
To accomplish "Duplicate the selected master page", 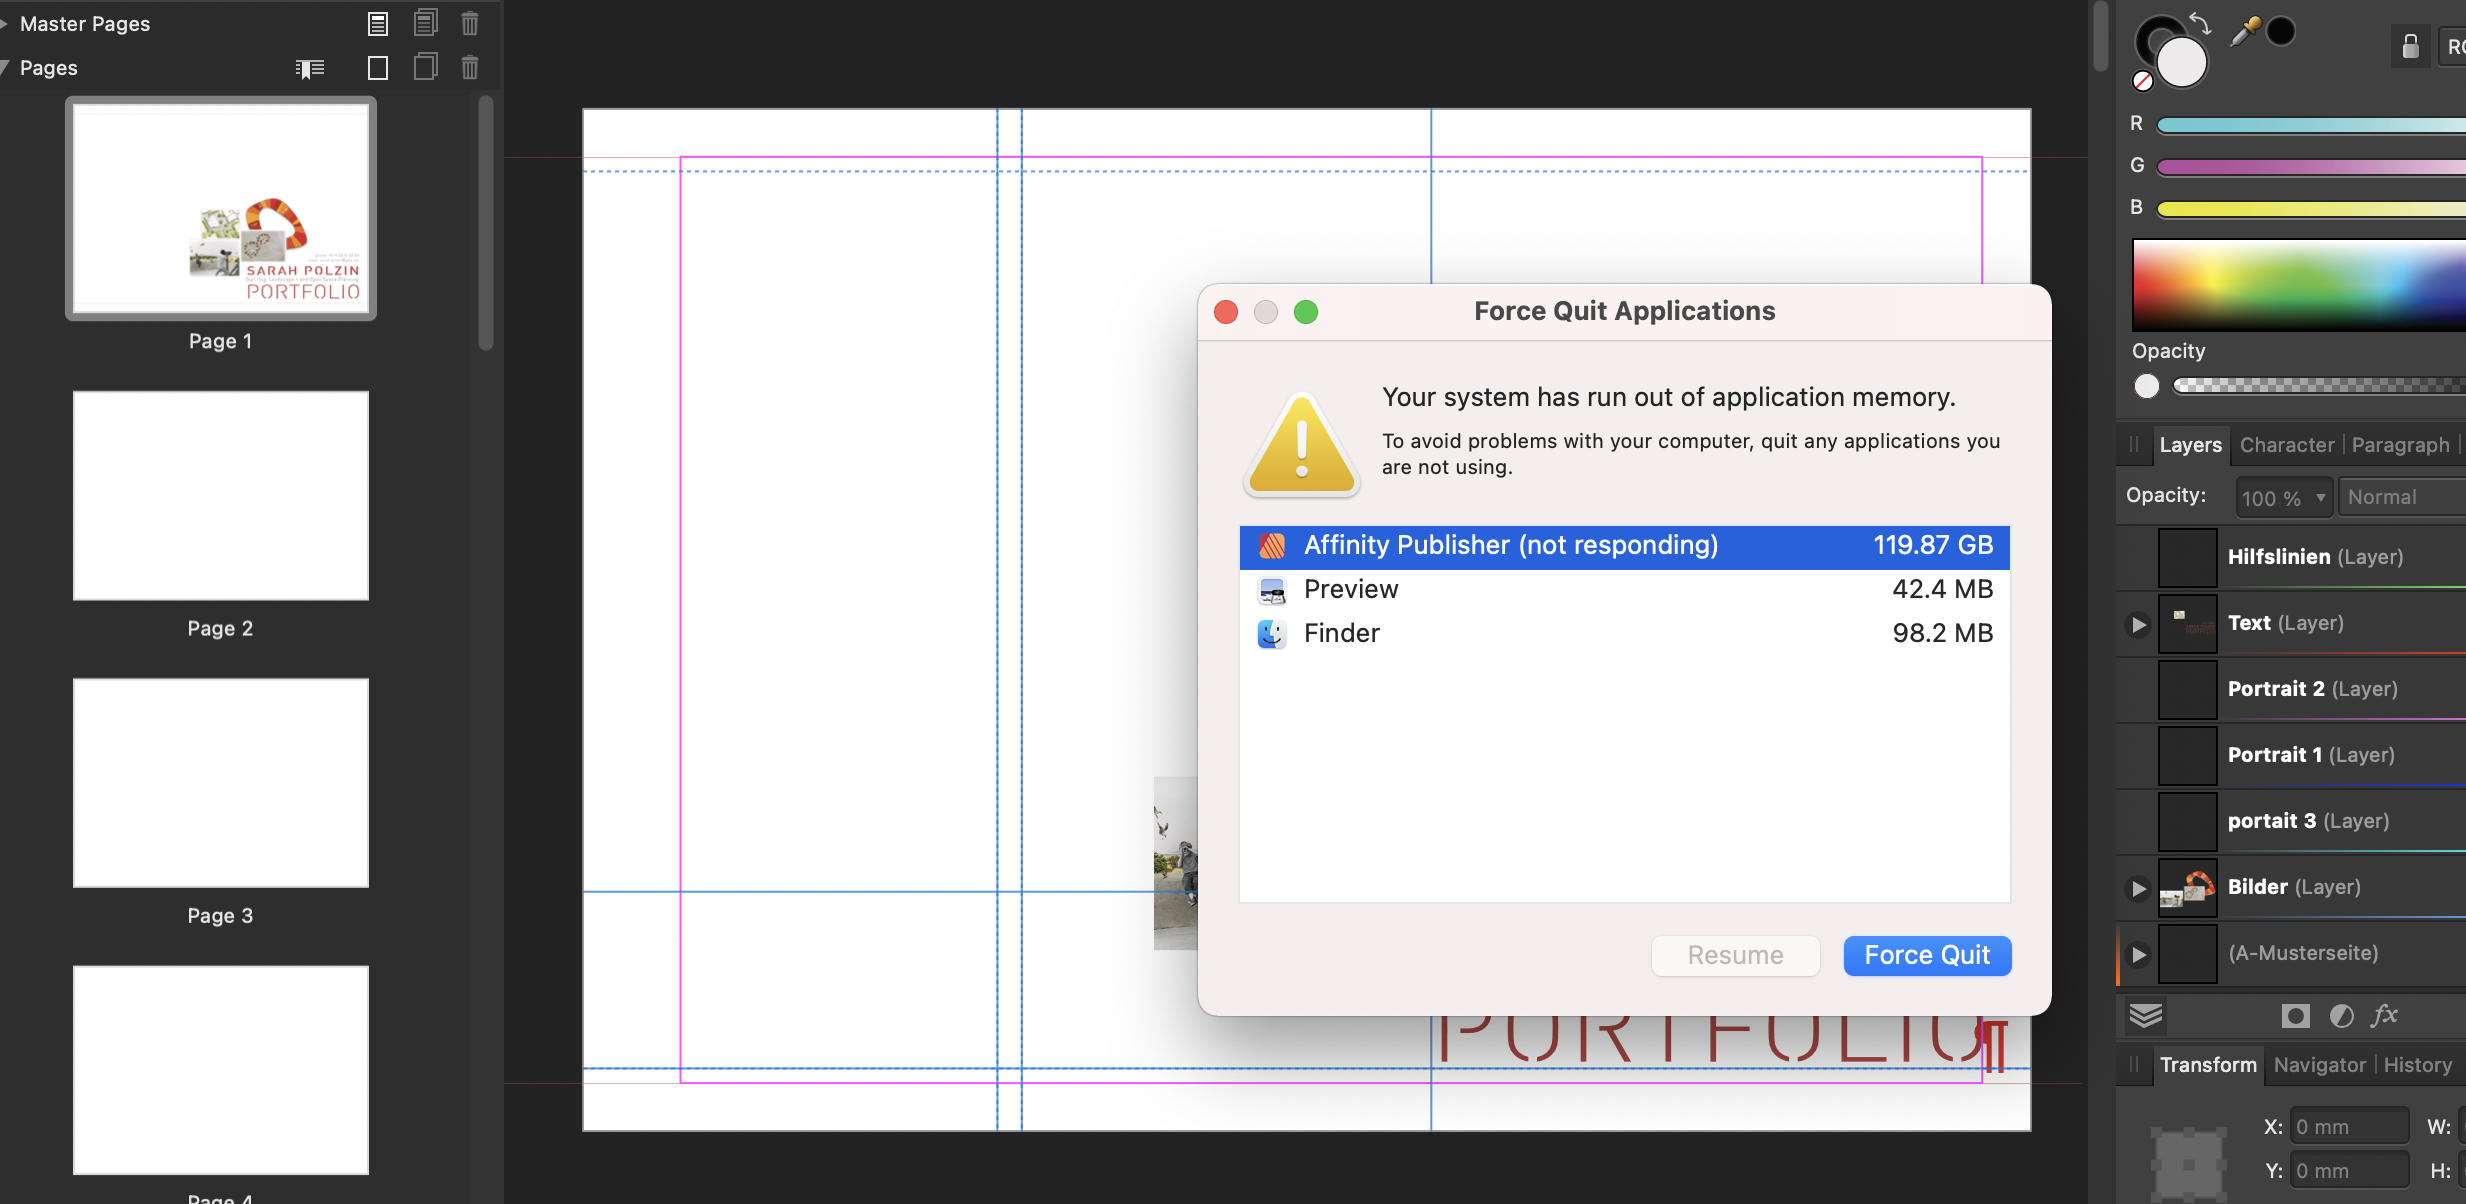I will [426, 22].
